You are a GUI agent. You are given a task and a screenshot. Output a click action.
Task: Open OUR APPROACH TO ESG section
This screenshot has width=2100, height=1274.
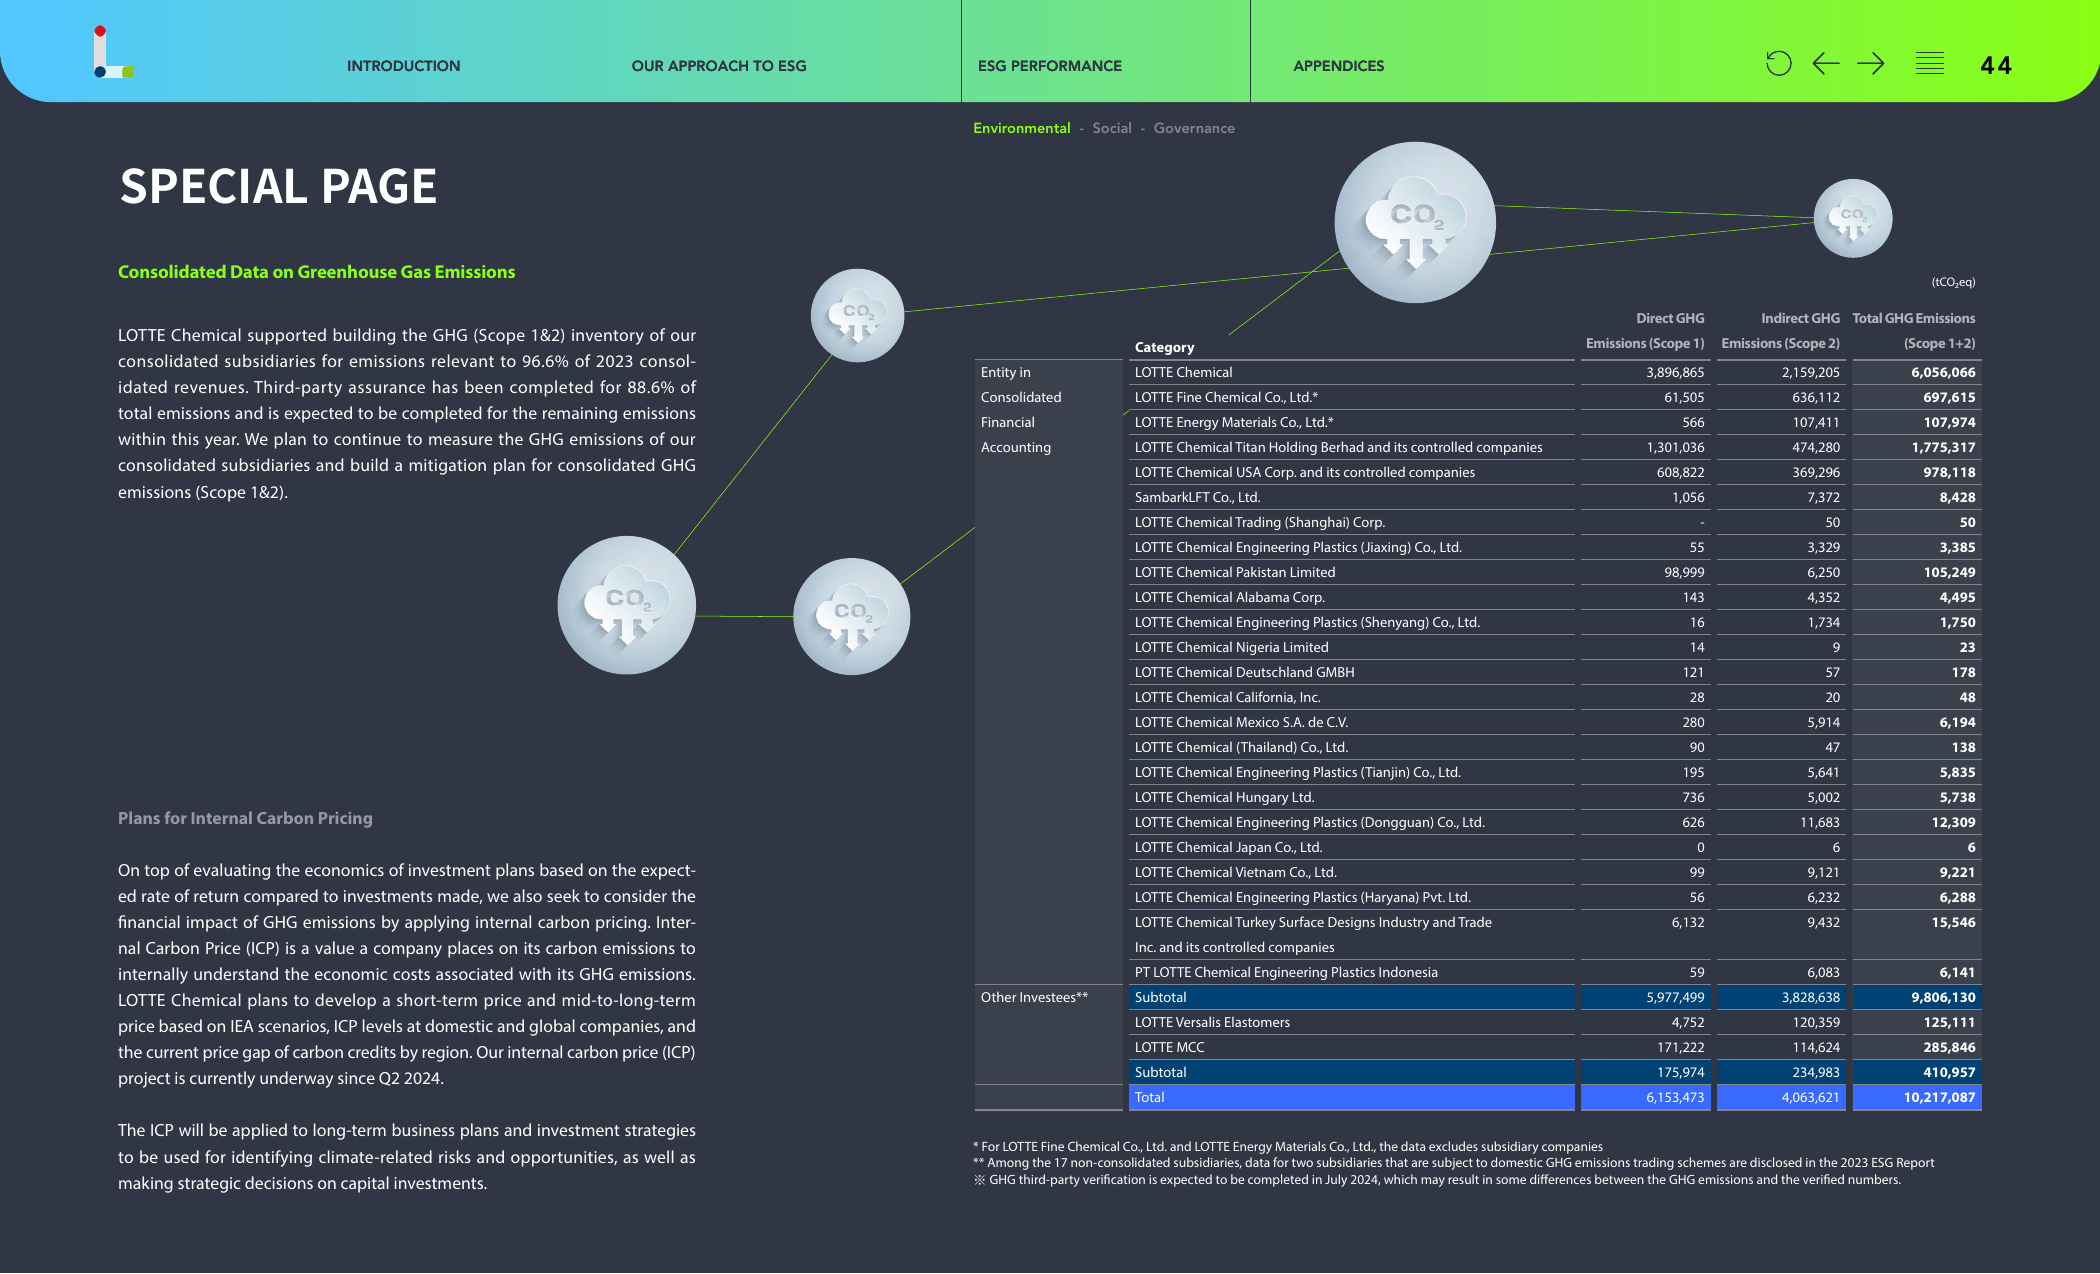click(719, 66)
